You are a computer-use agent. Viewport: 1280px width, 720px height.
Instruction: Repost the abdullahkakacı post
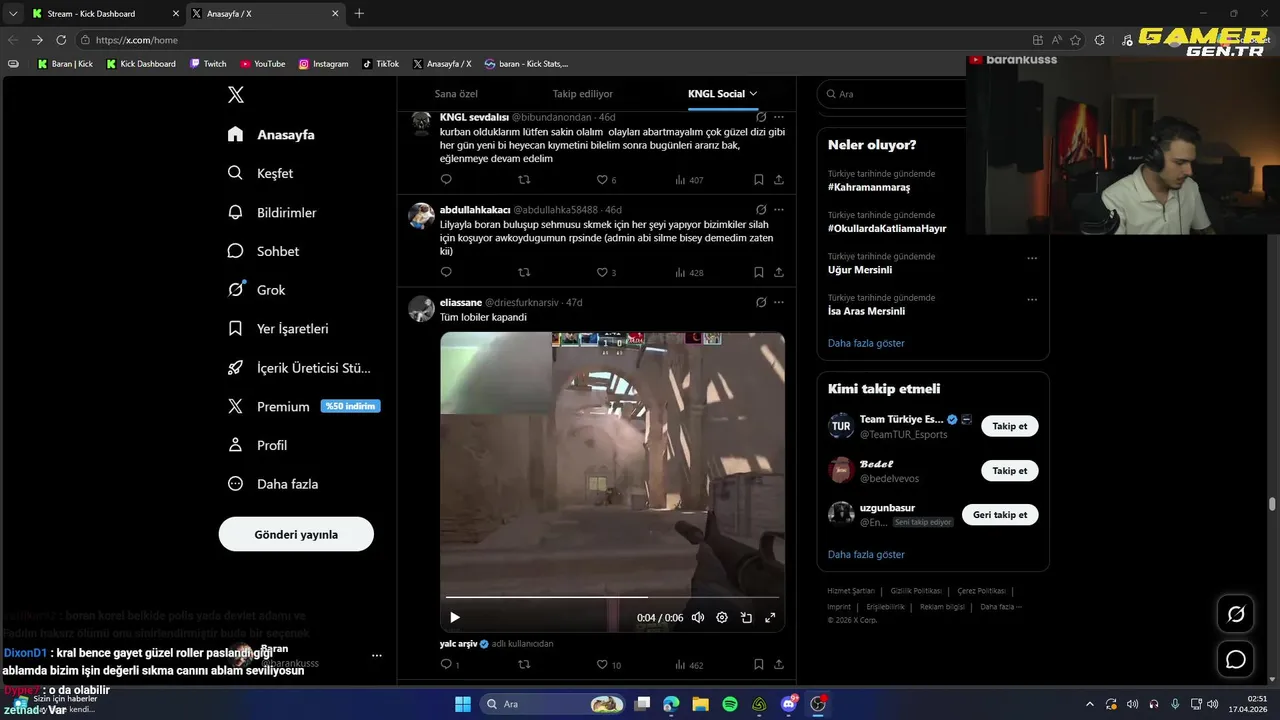pos(524,272)
